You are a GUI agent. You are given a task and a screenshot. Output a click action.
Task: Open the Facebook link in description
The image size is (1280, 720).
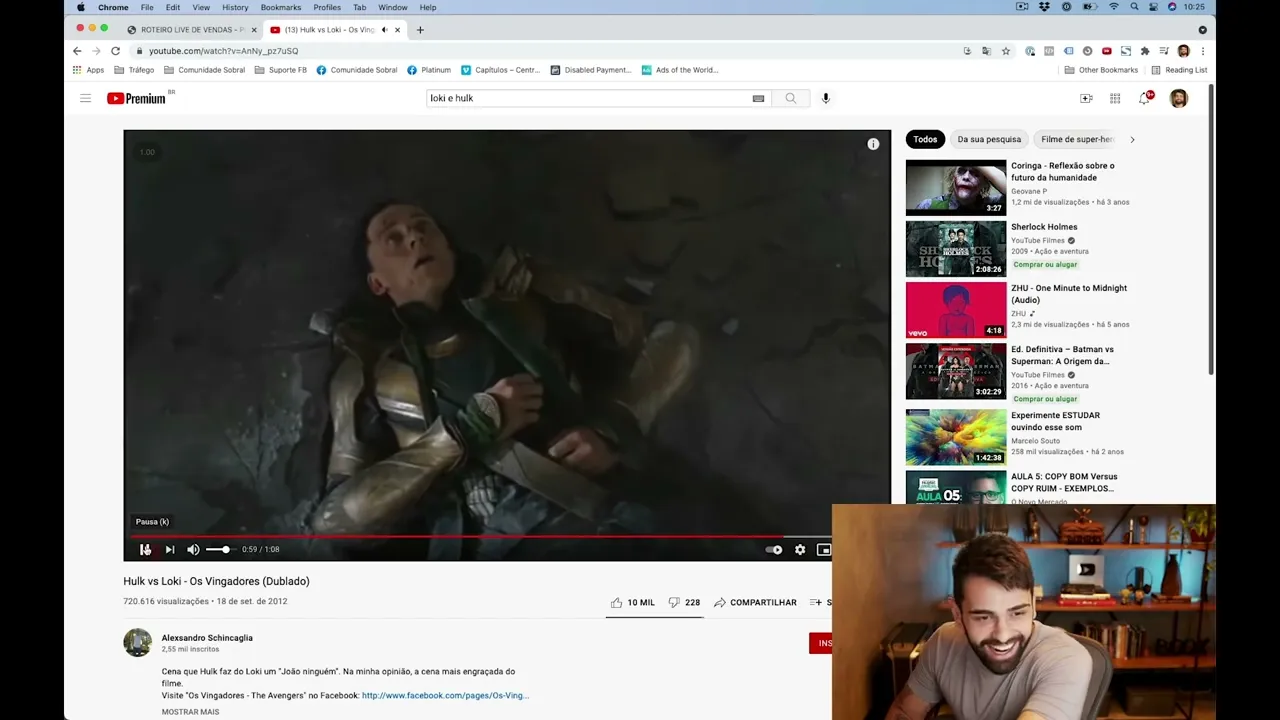click(445, 695)
